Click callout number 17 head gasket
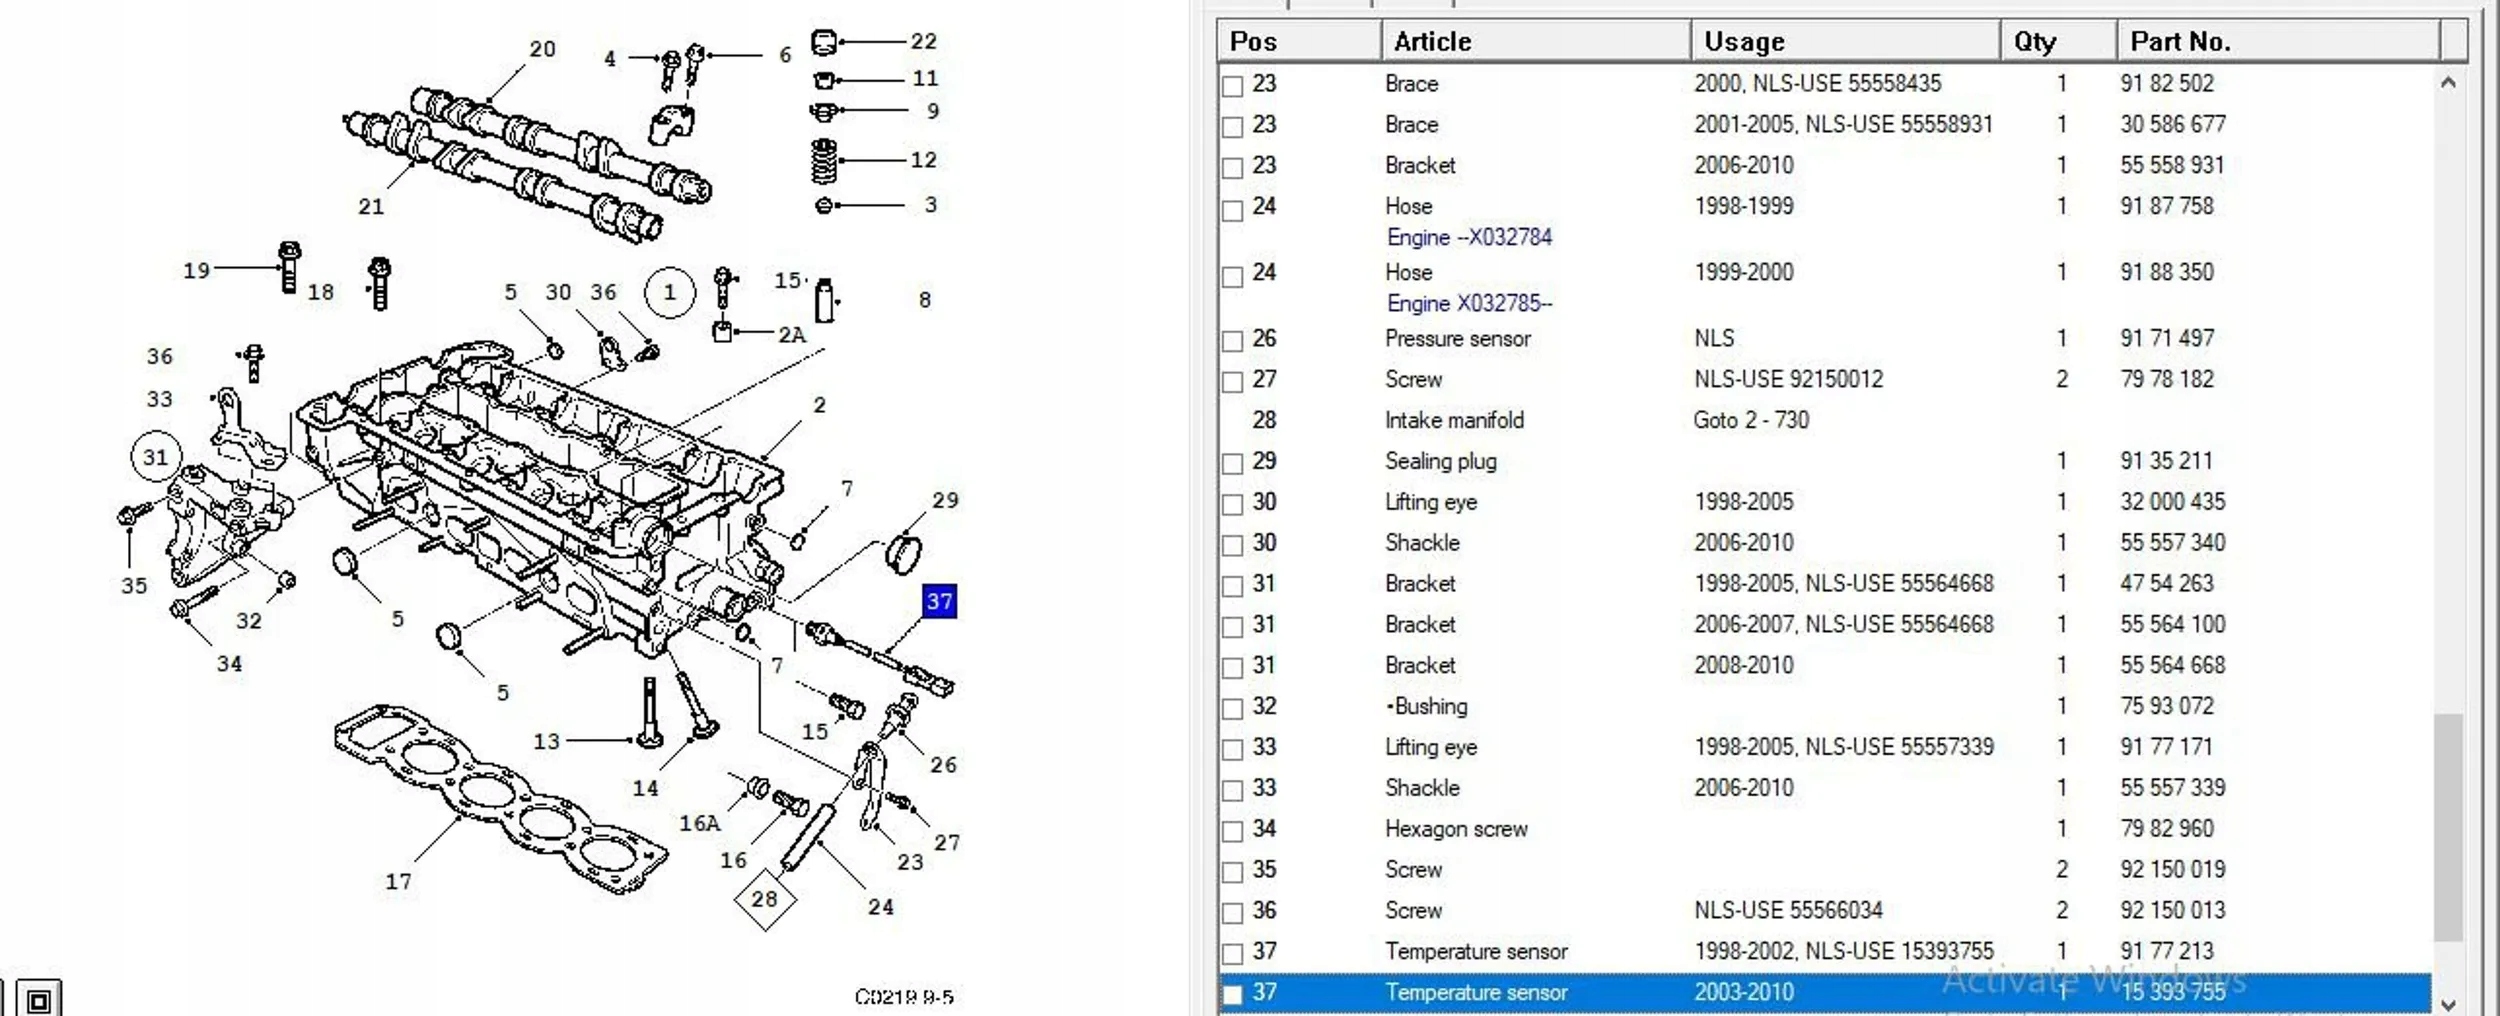Image resolution: width=2500 pixels, height=1016 pixels. click(399, 881)
